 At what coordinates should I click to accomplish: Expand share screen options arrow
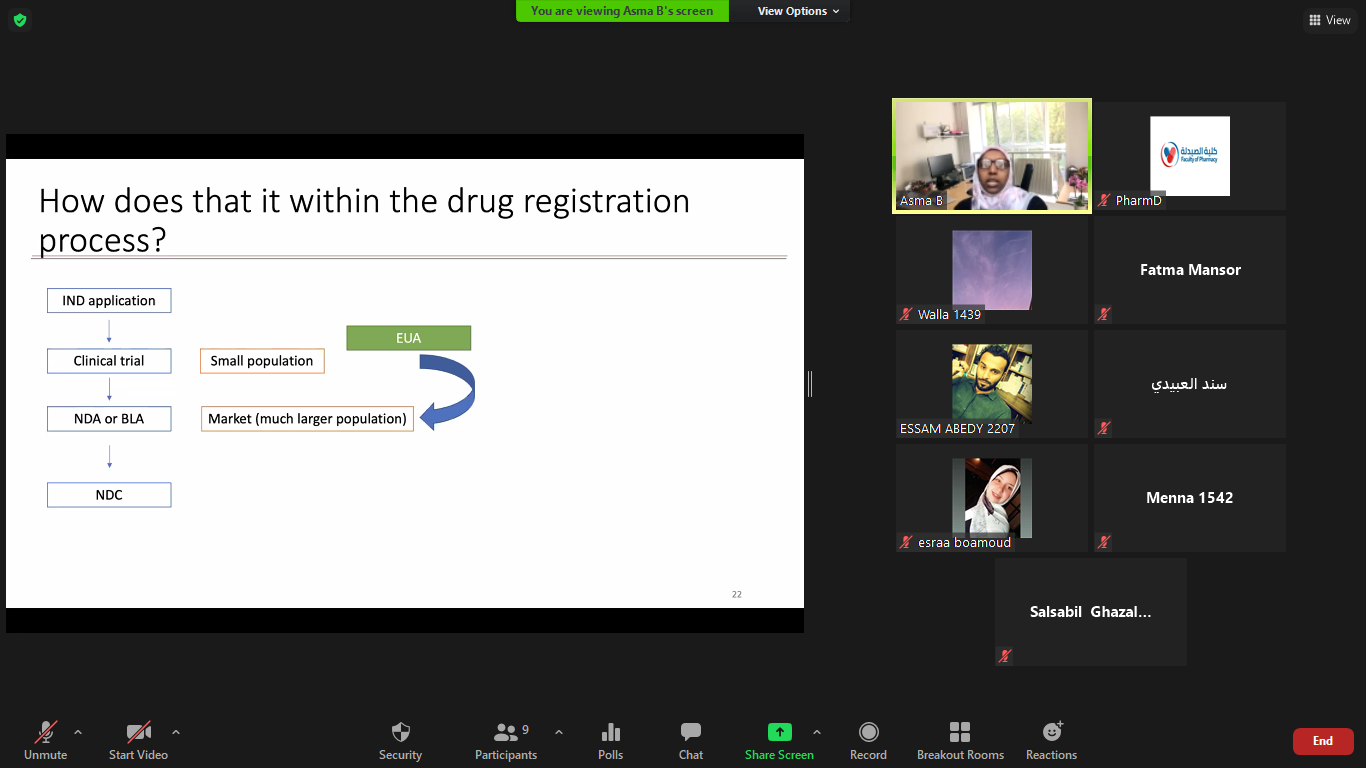click(x=817, y=732)
